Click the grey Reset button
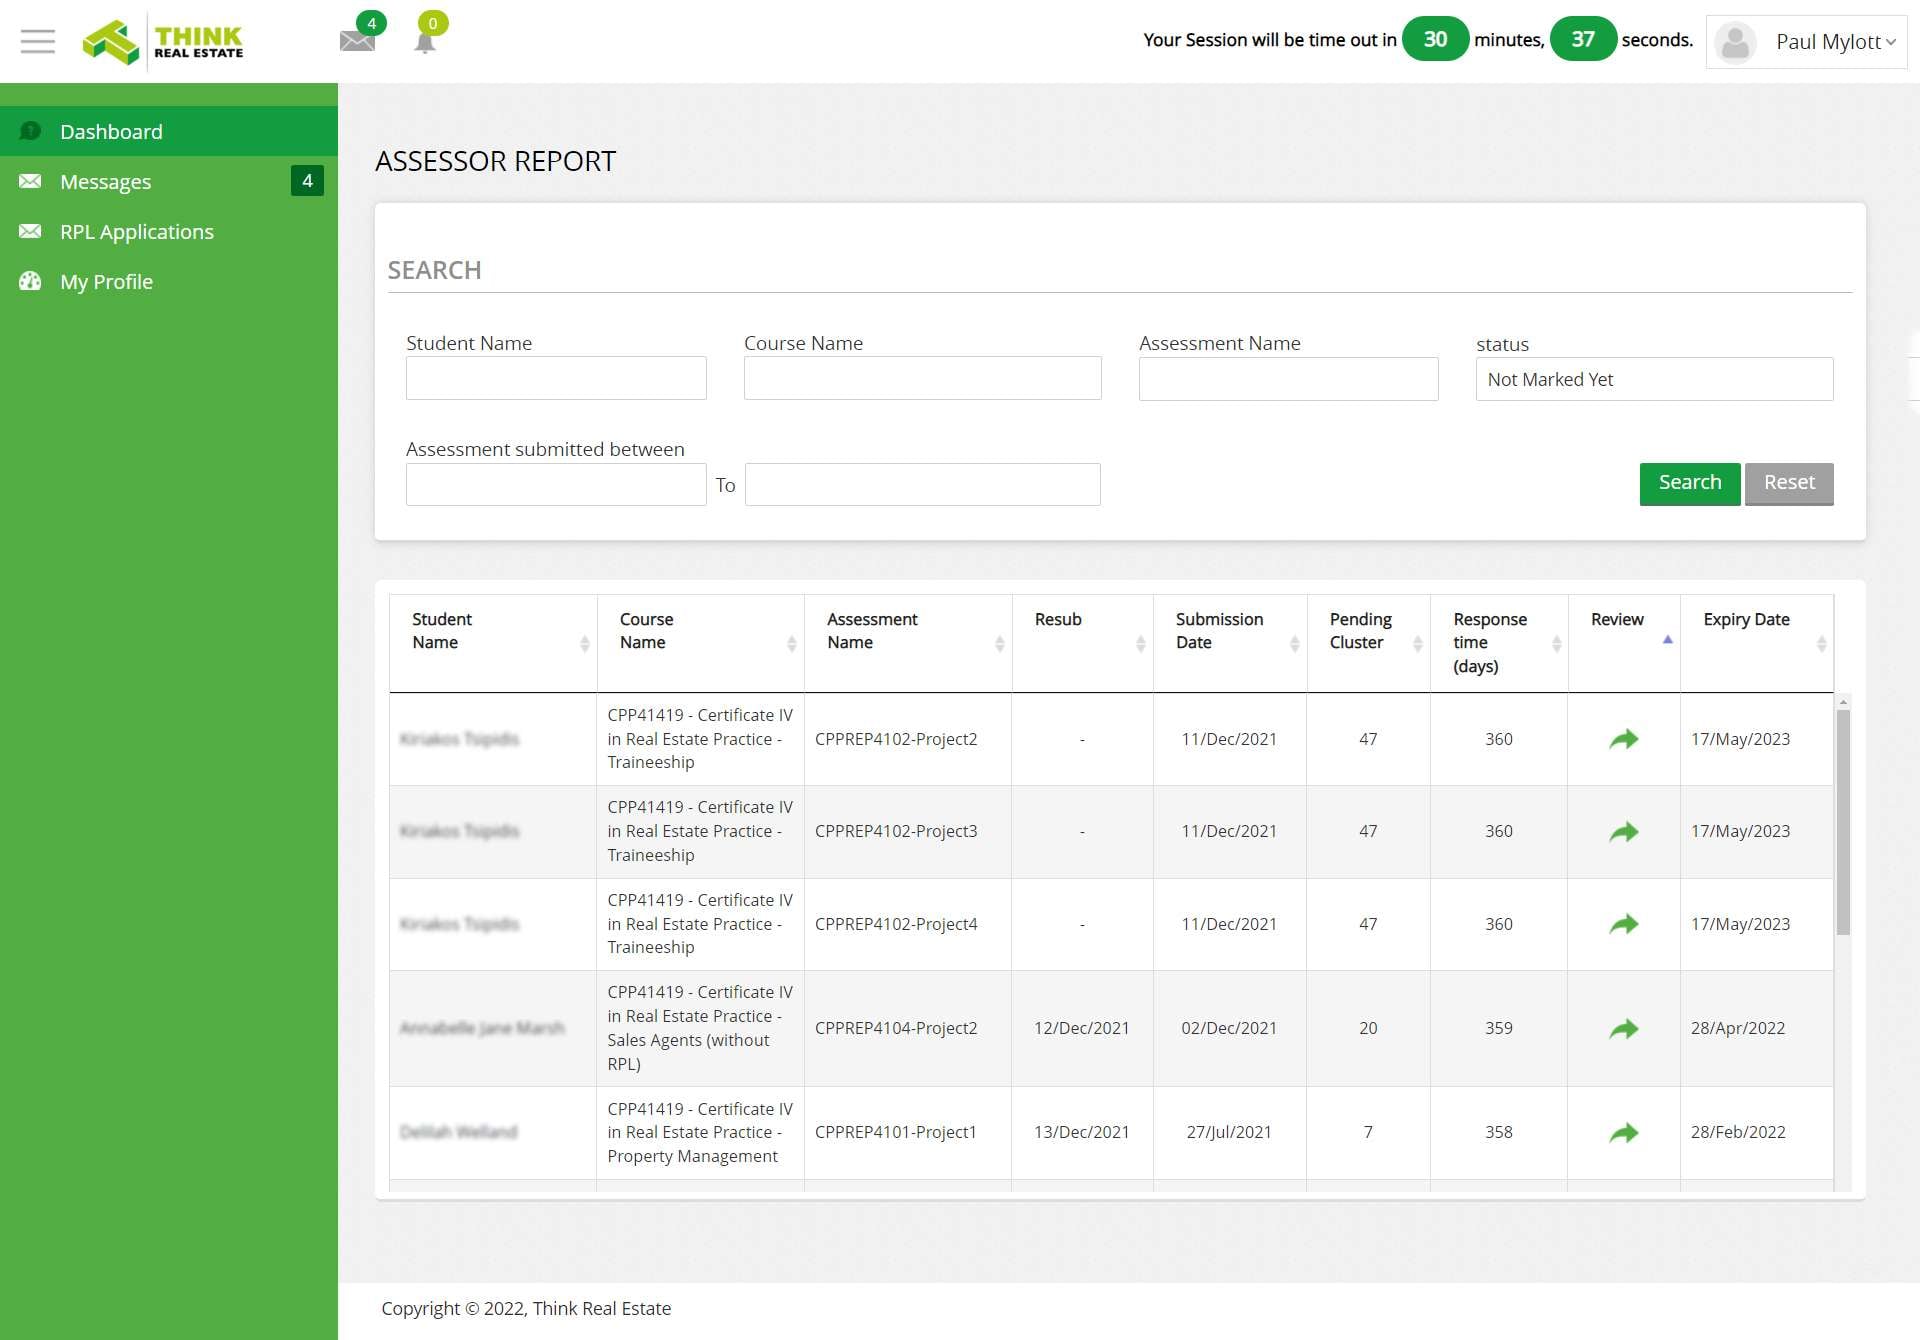This screenshot has height=1340, width=1920. (x=1789, y=483)
